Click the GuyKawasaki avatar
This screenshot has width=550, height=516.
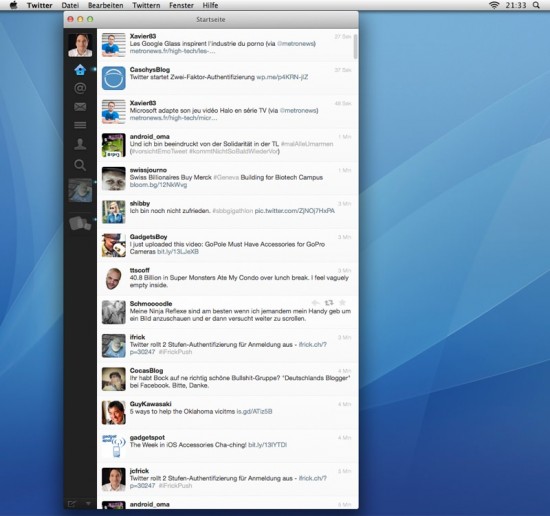114,413
